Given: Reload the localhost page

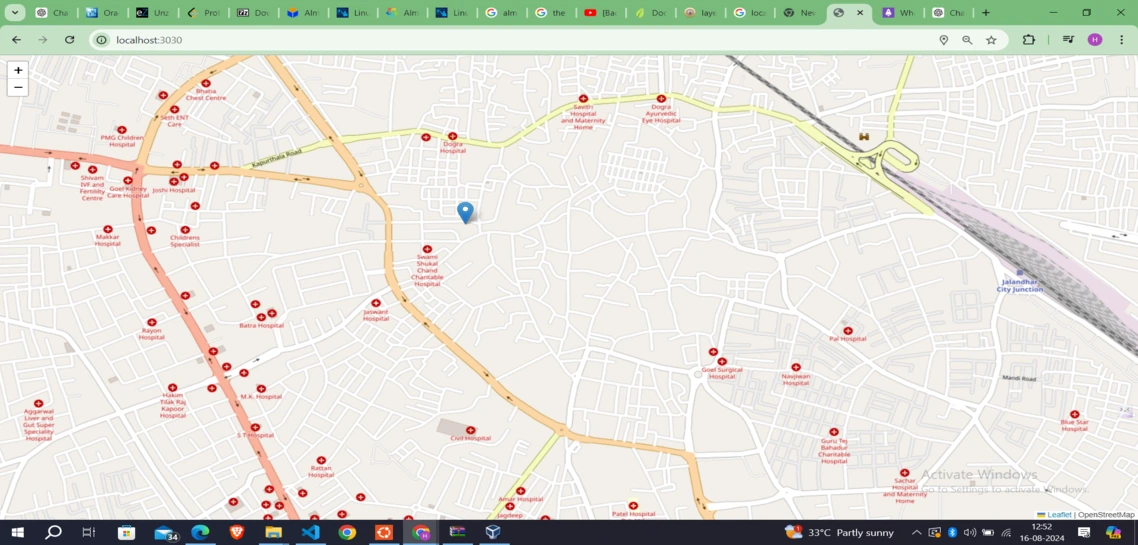Looking at the screenshot, I should pyautogui.click(x=70, y=40).
